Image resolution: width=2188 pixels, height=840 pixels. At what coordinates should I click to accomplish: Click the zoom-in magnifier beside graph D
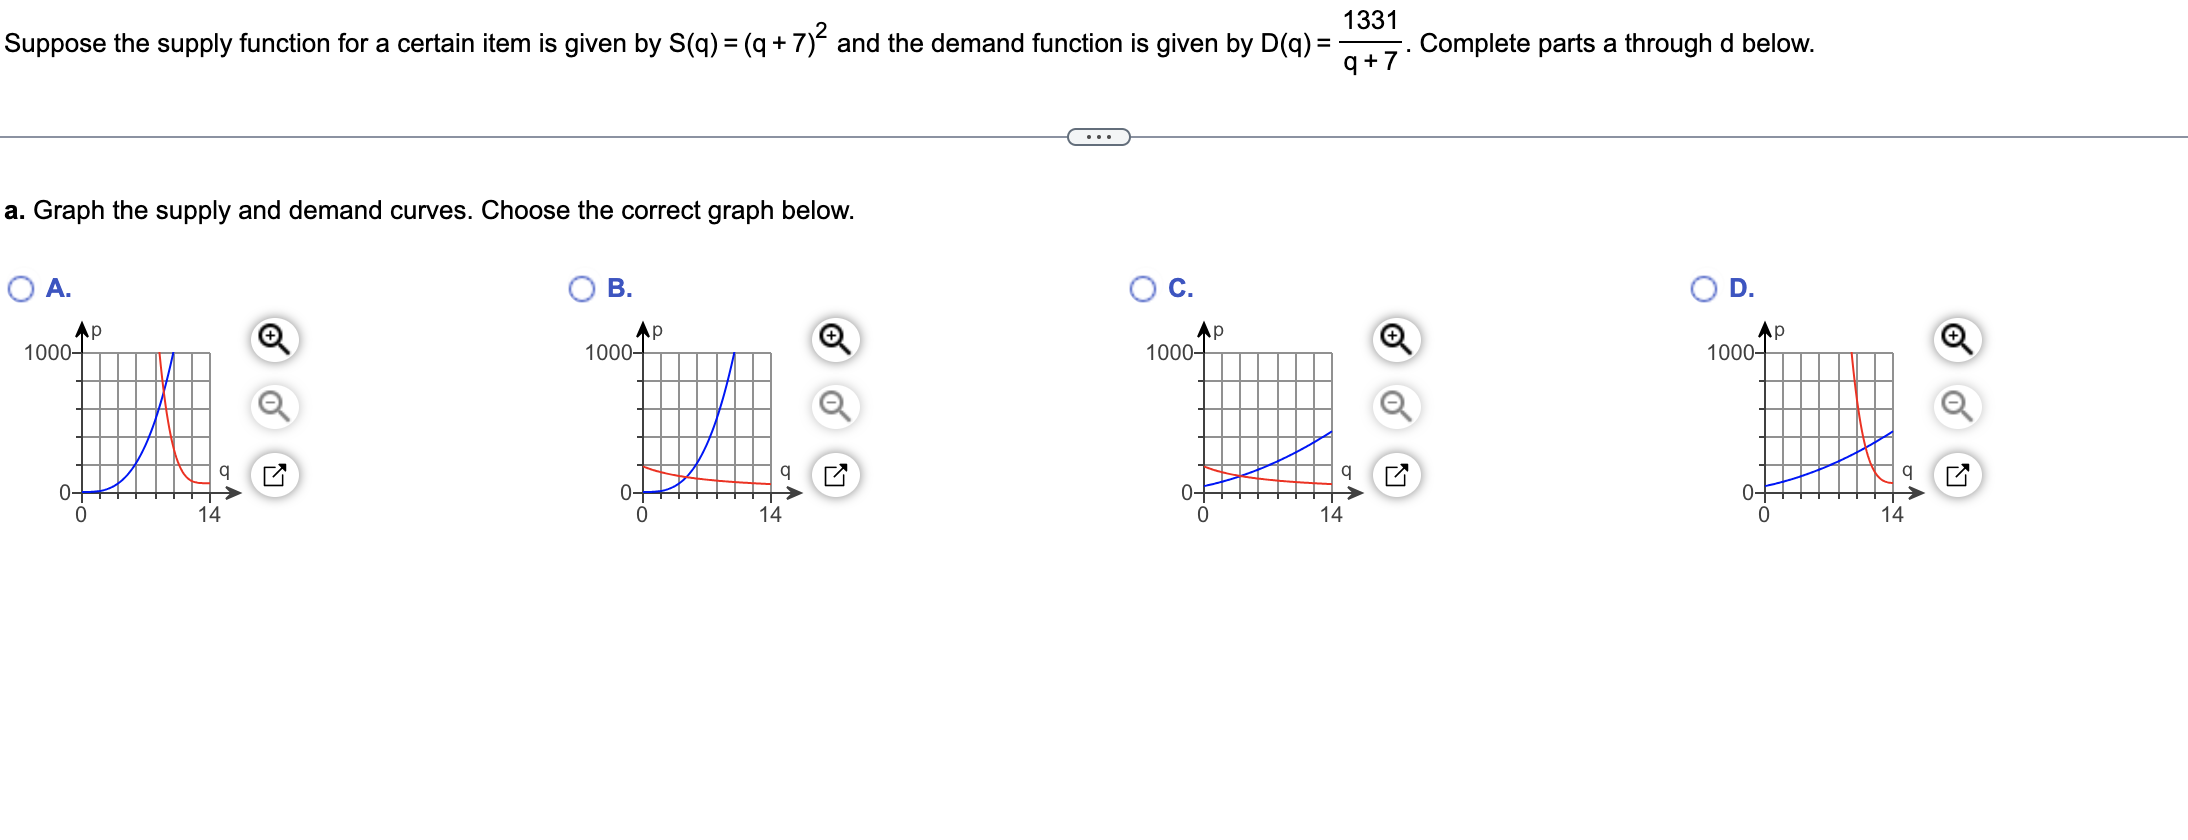tap(1956, 339)
